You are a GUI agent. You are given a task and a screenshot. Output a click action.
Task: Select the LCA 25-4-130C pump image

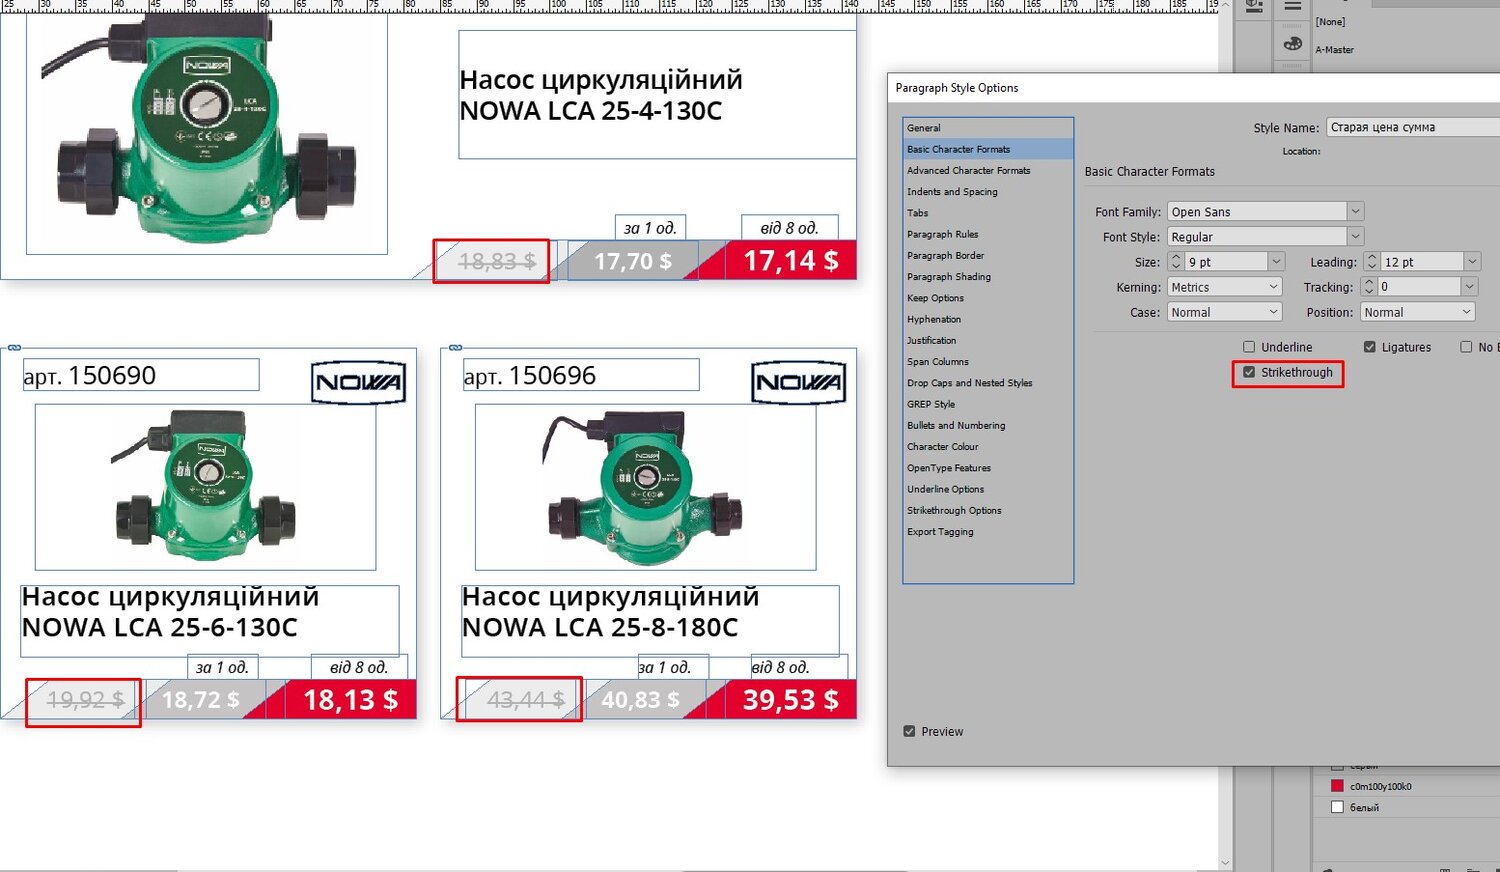[206, 133]
